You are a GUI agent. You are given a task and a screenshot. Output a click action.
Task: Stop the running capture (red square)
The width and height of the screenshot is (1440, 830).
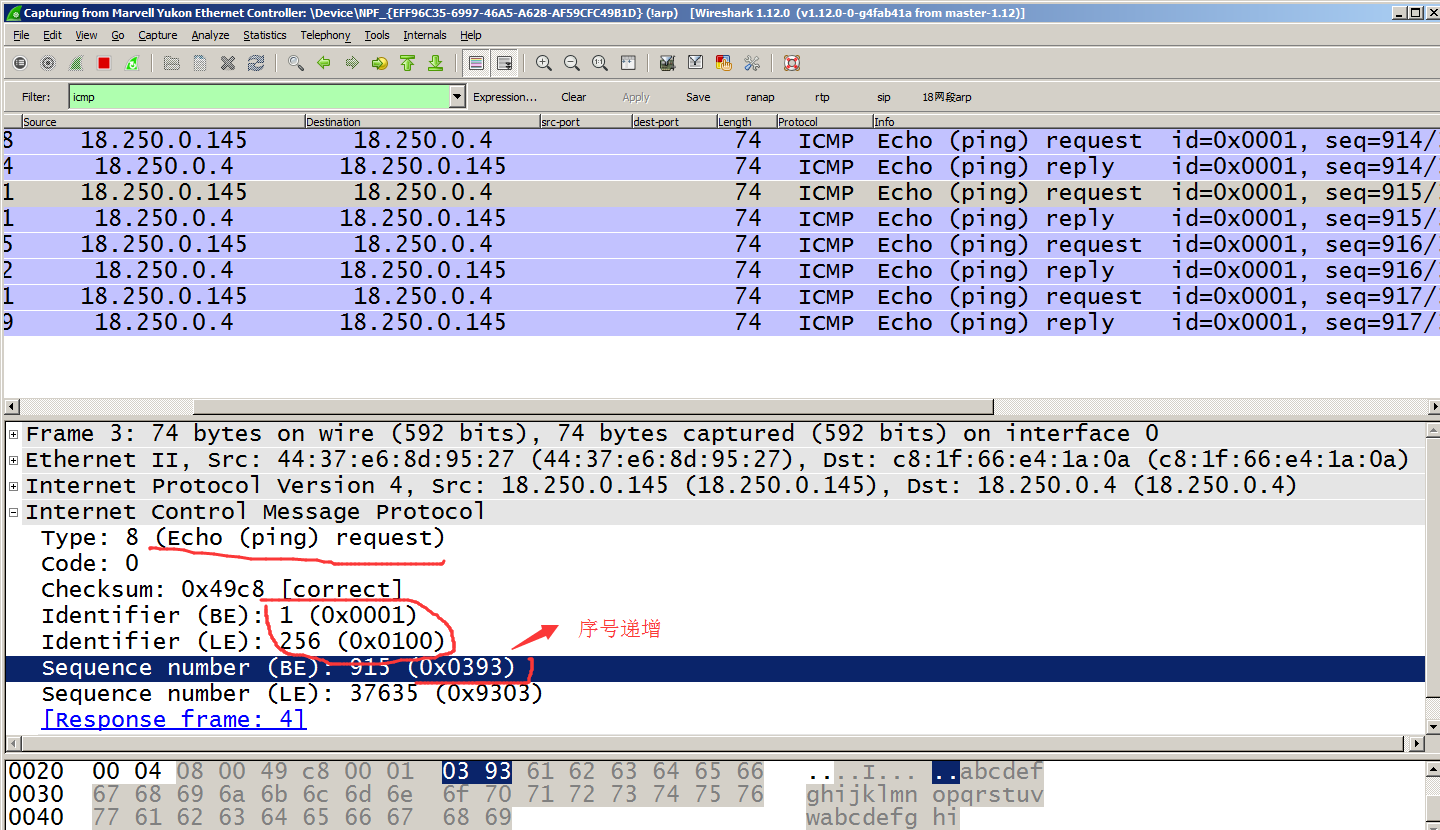pyautogui.click(x=104, y=63)
